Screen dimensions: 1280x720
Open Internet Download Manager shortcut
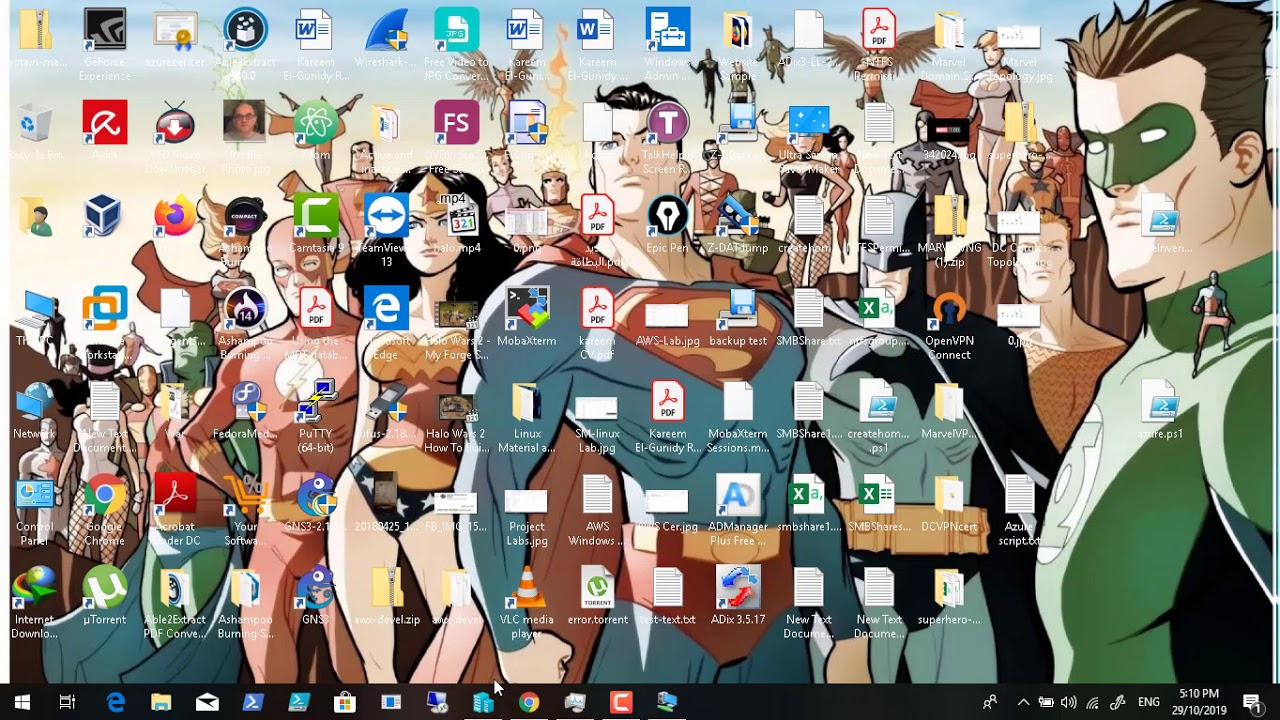click(35, 588)
